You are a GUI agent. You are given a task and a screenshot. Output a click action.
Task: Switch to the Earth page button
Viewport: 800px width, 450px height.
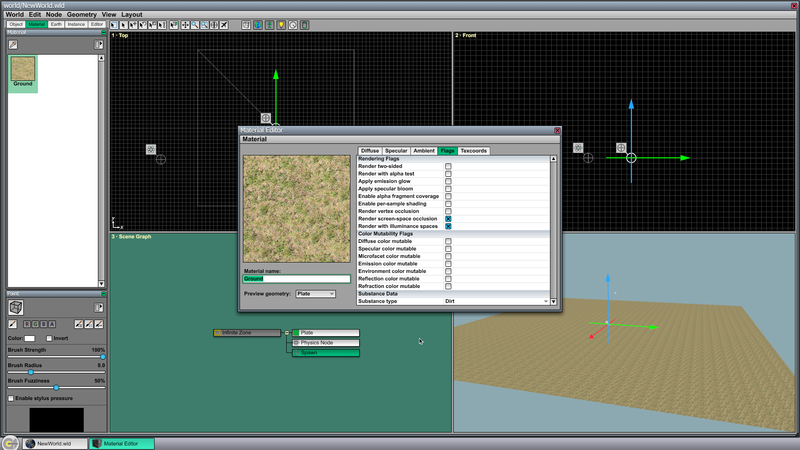tap(56, 24)
